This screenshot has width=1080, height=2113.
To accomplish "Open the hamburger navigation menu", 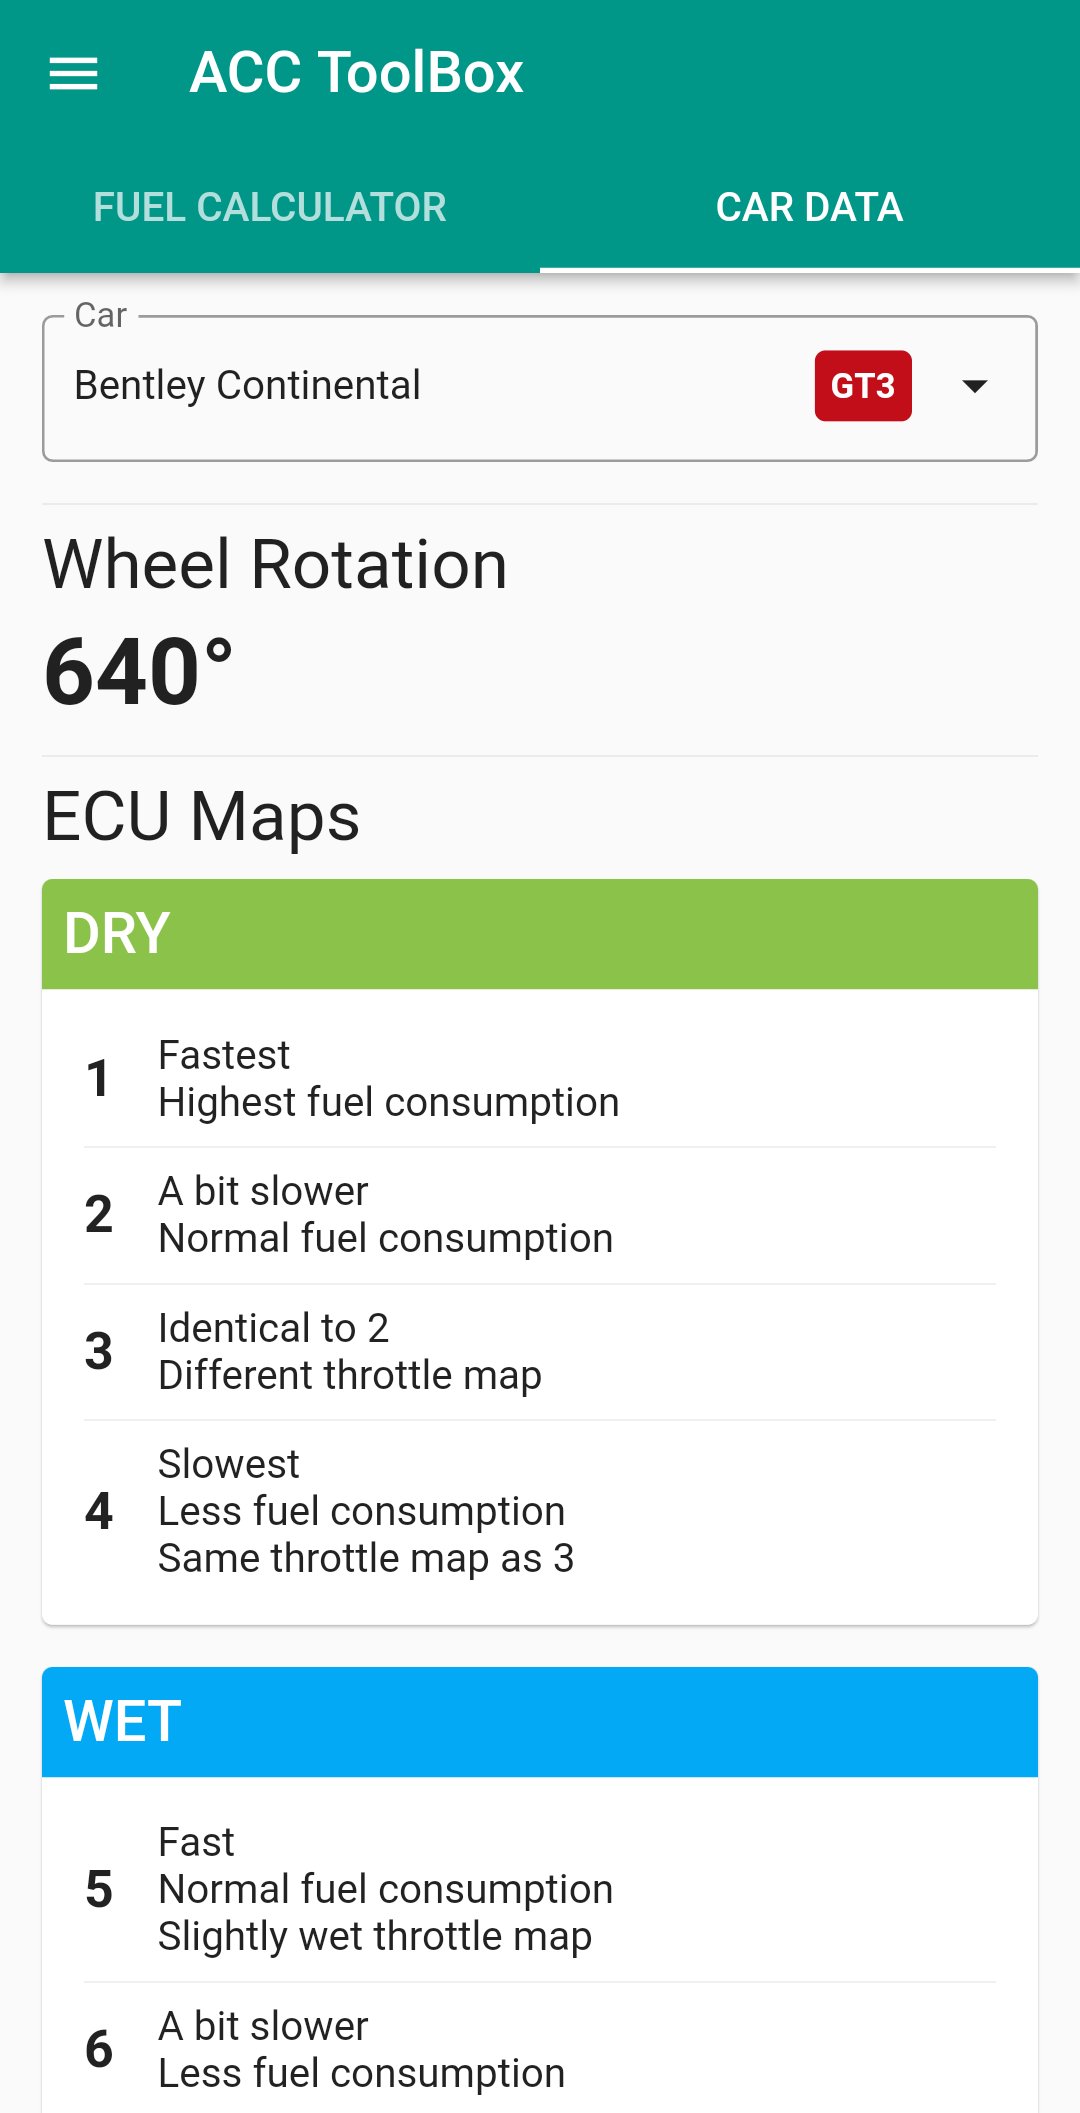I will click(74, 73).
